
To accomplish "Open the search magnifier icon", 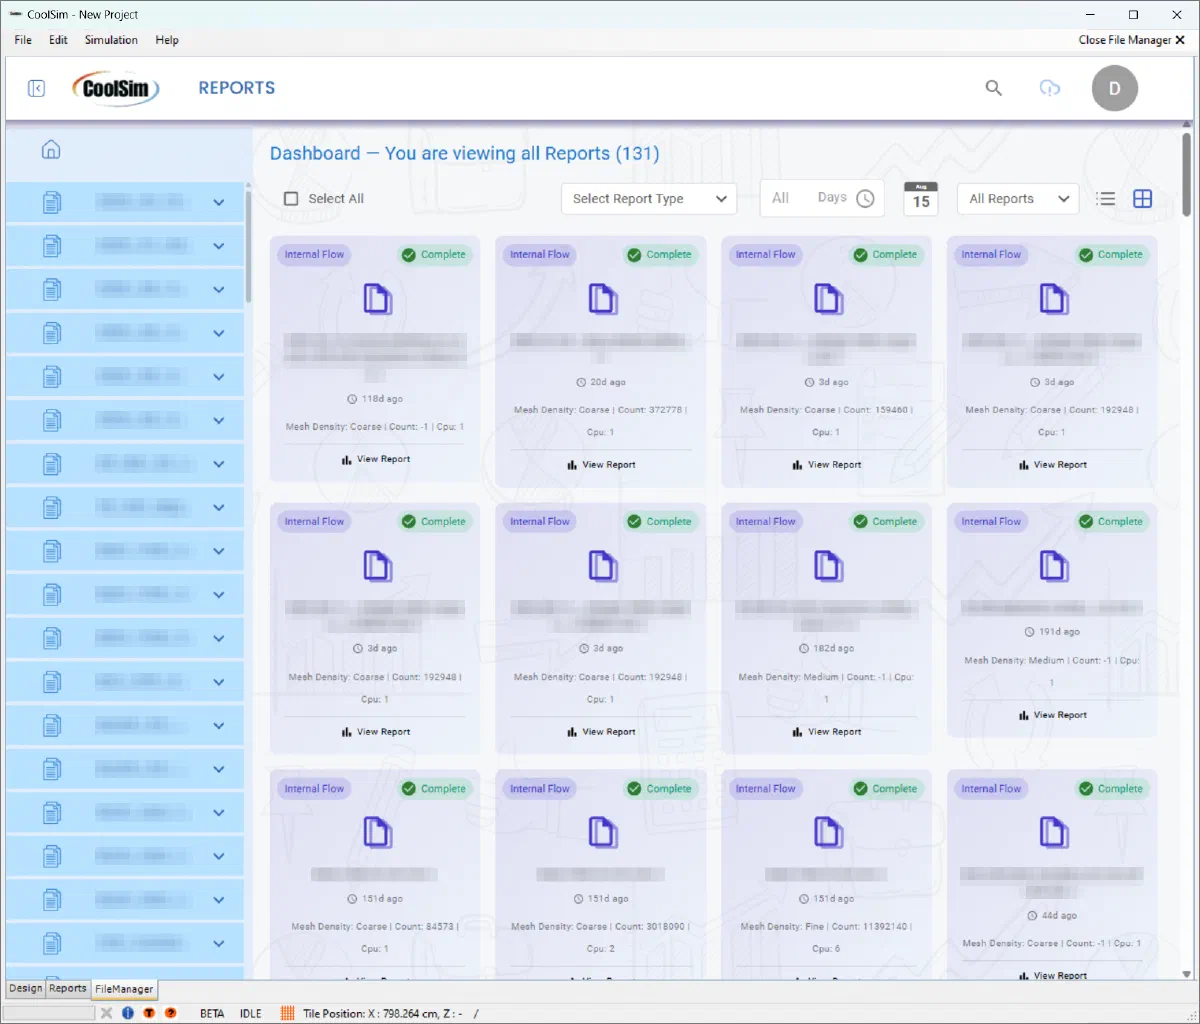I will coord(993,88).
